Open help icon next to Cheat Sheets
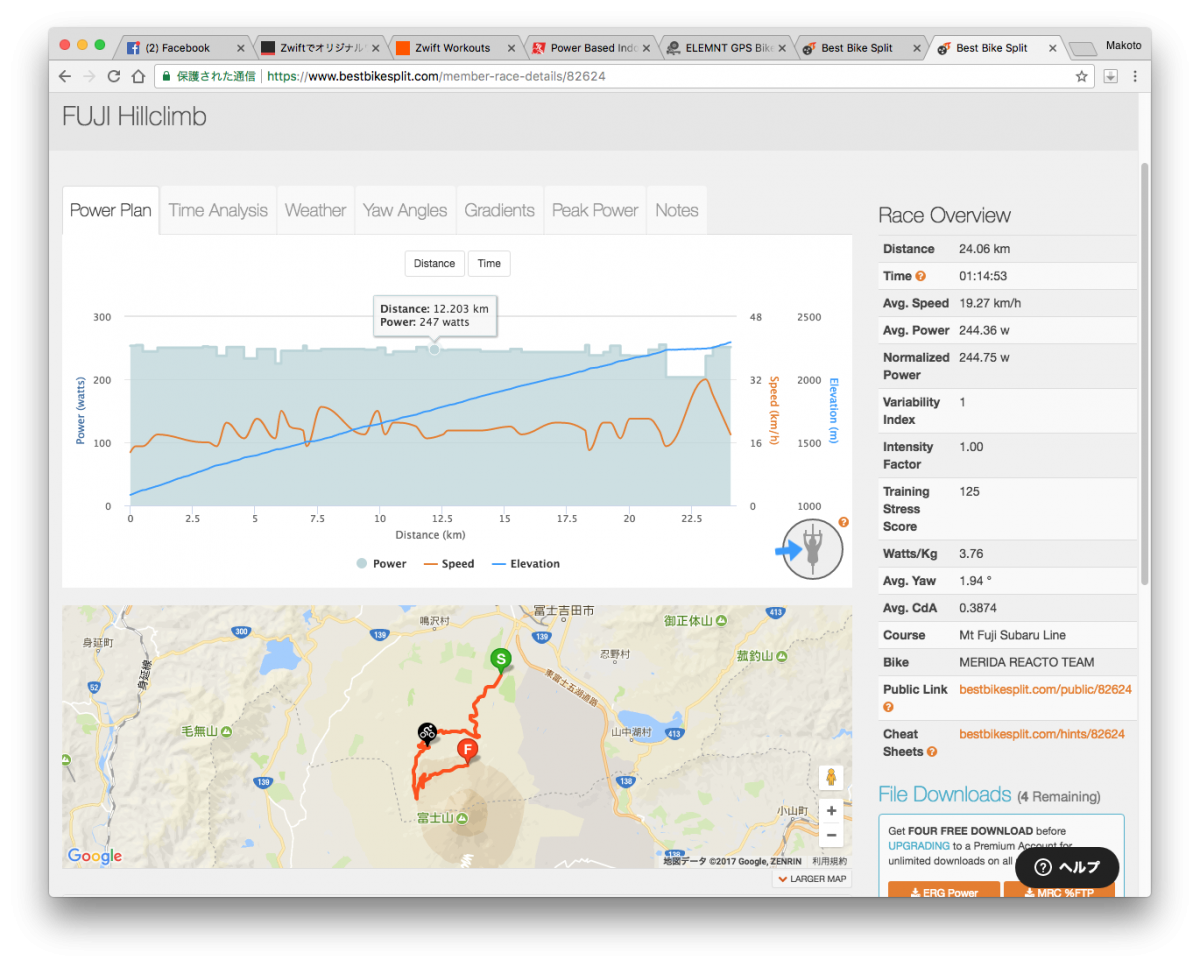Image resolution: width=1200 pixels, height=967 pixels. [932, 752]
